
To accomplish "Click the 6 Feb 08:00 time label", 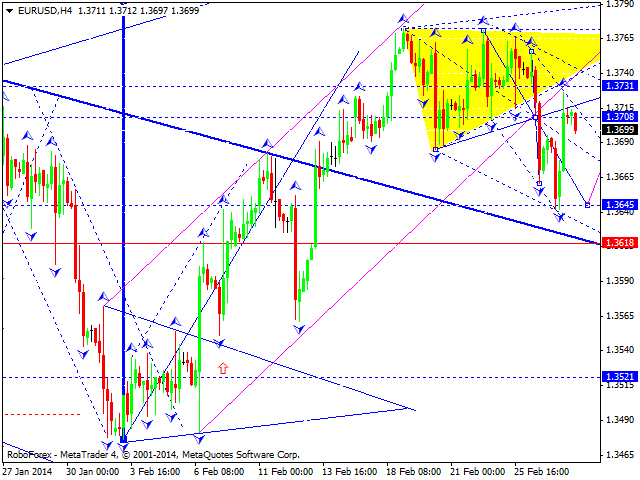I will coord(219,471).
